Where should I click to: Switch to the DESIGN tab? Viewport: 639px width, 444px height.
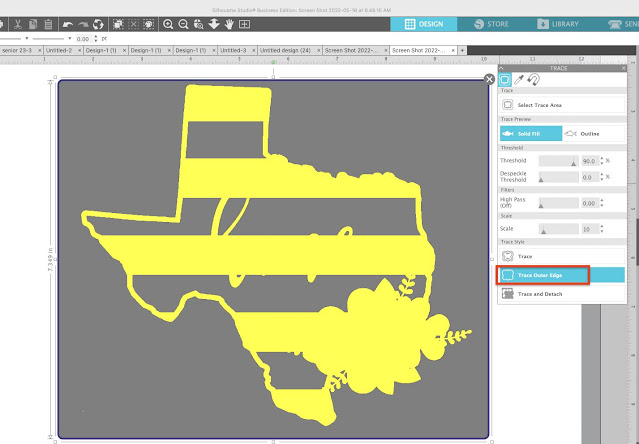pyautogui.click(x=424, y=24)
